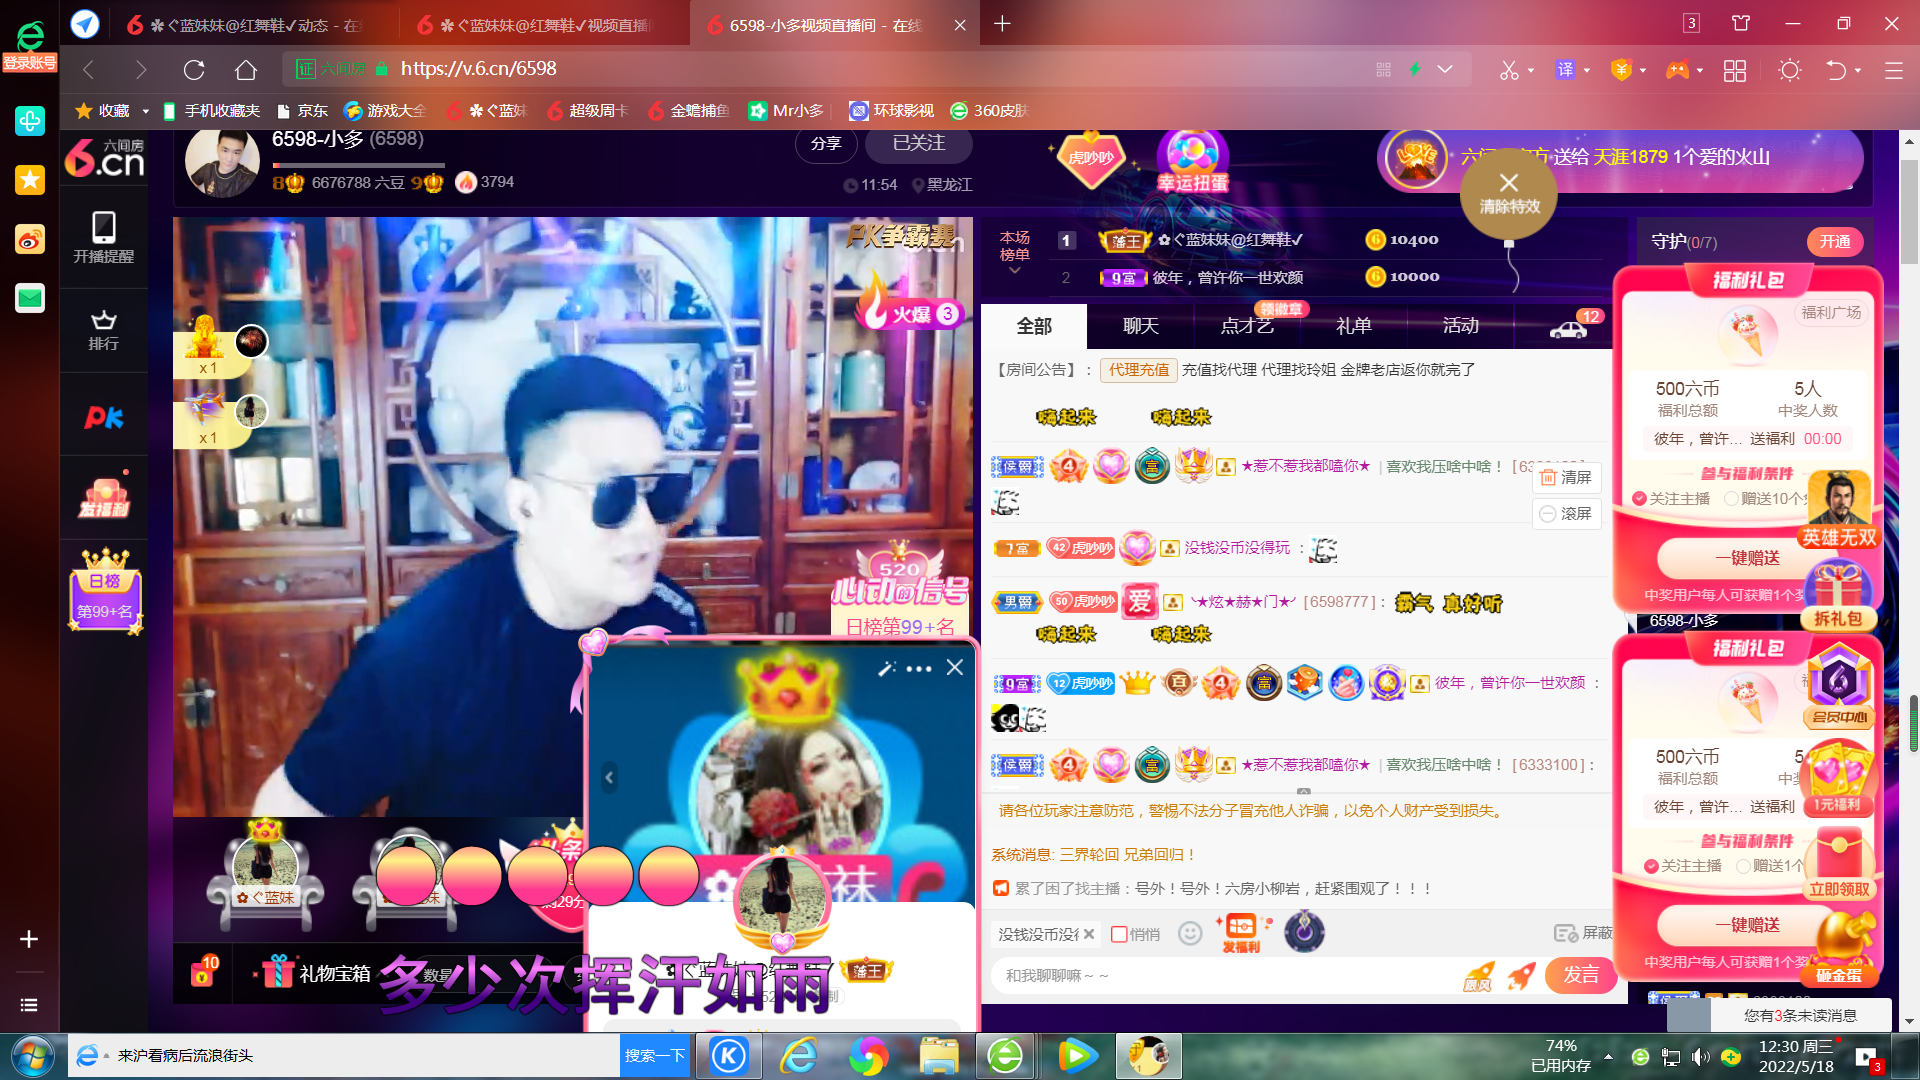Click upper 一键赠送 button
Screen dimensions: 1920x1080
pos(1747,558)
